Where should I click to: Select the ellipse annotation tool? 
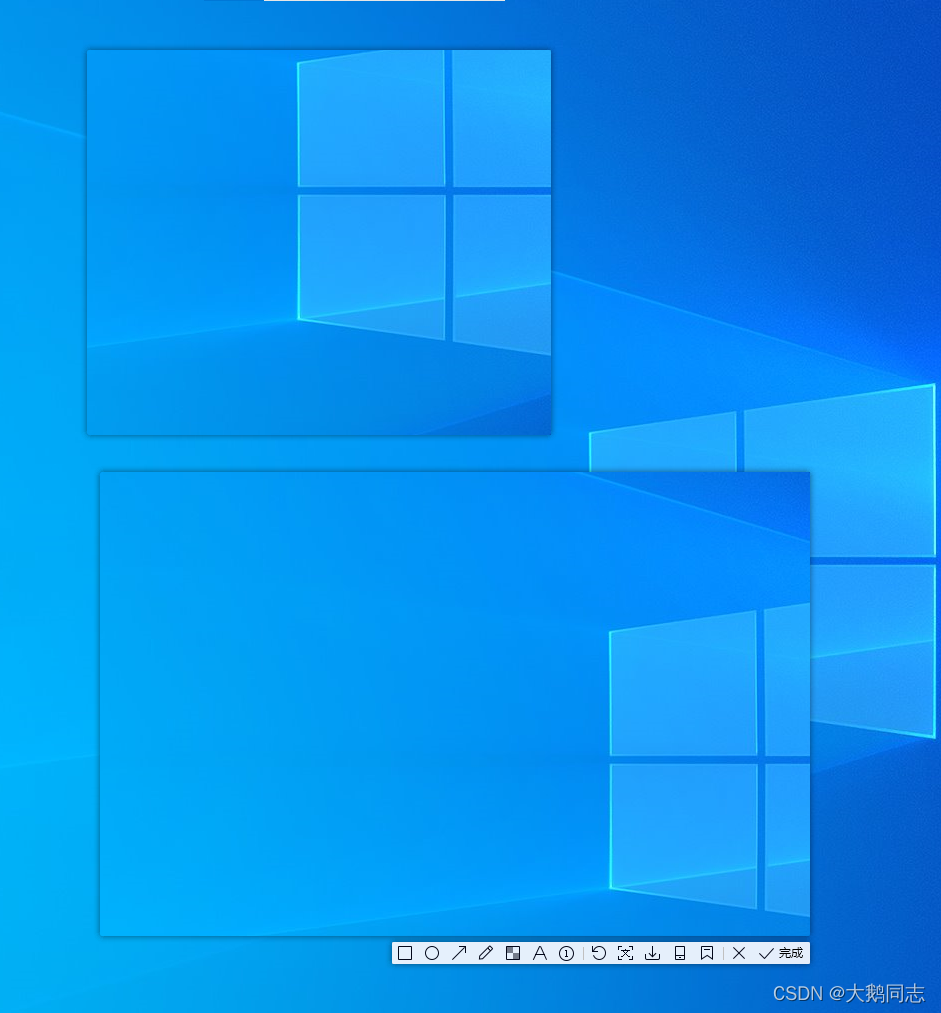[432, 953]
